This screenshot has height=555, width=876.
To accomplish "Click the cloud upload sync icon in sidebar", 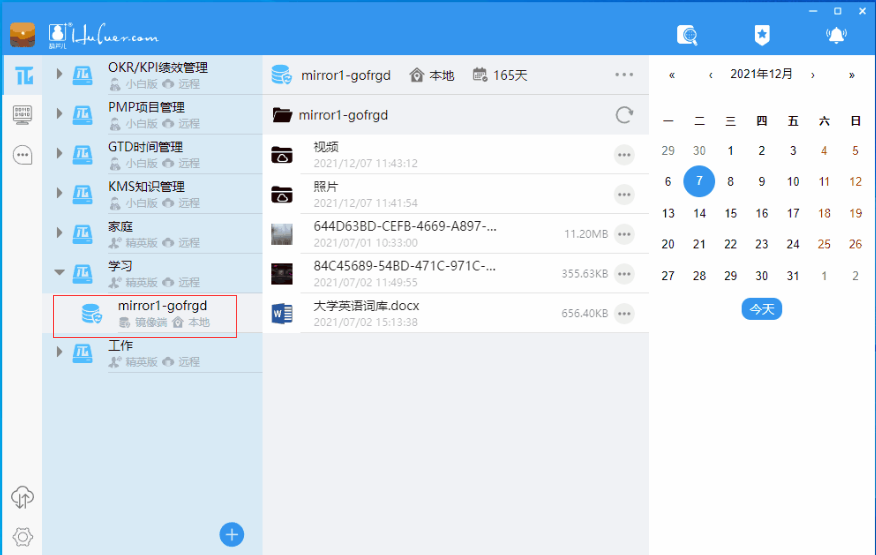I will click(22, 497).
